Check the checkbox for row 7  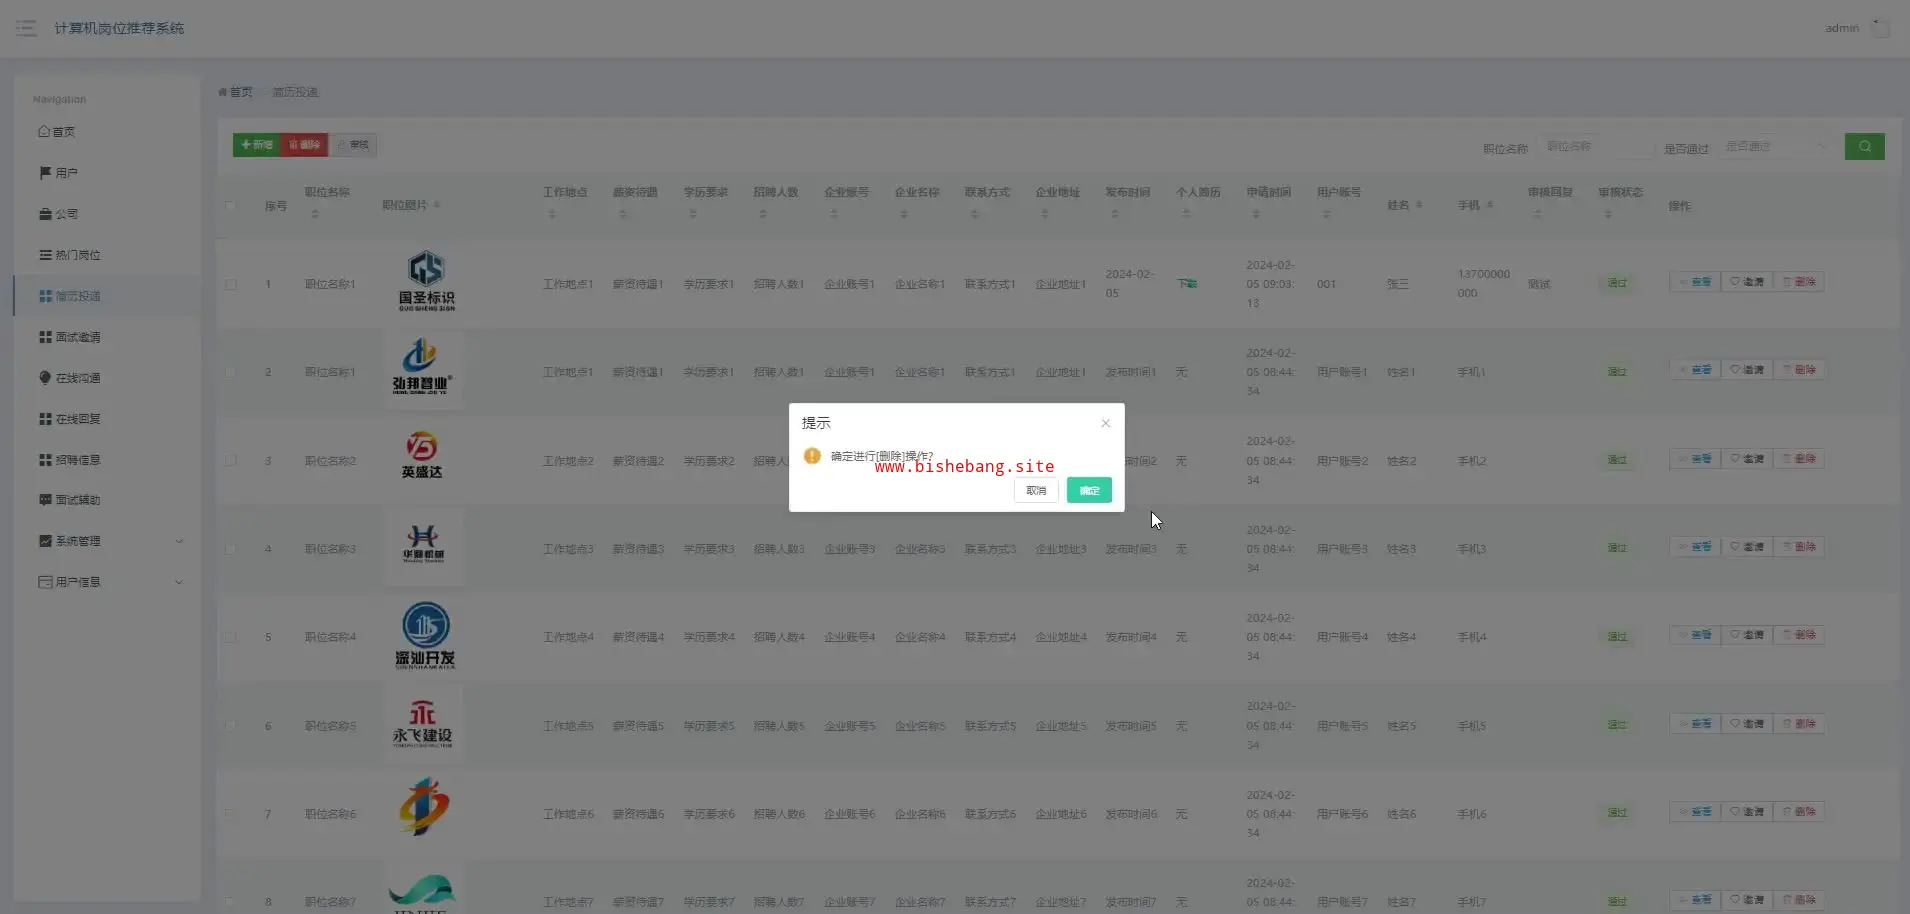coord(231,814)
